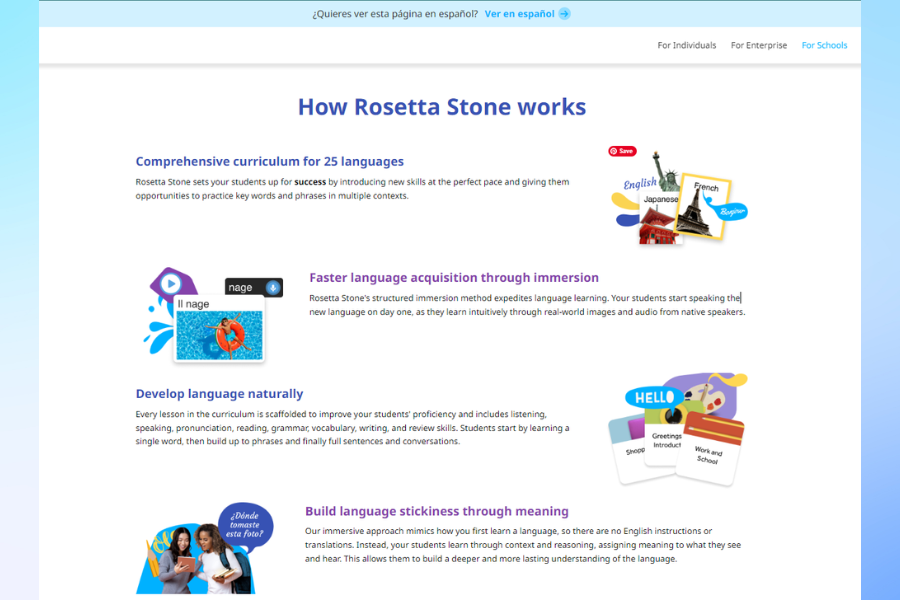Click the swimming pool Il nage picture

click(x=219, y=335)
